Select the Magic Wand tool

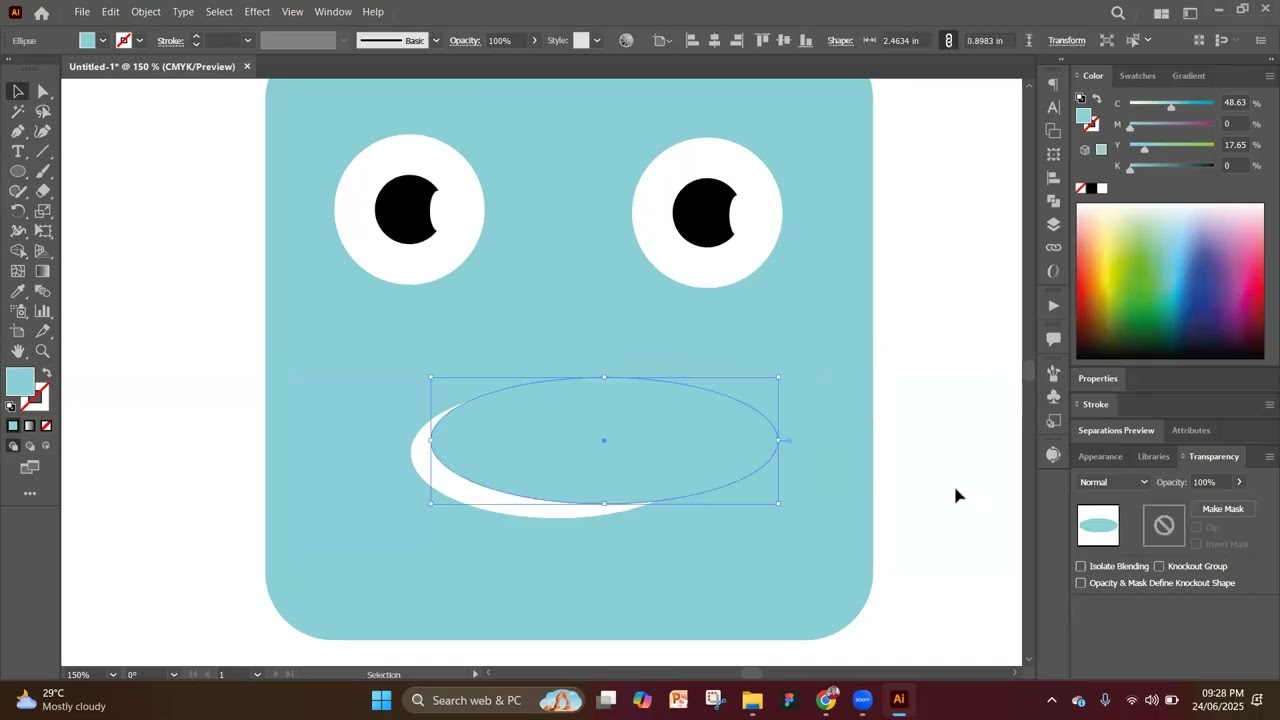pos(18,111)
